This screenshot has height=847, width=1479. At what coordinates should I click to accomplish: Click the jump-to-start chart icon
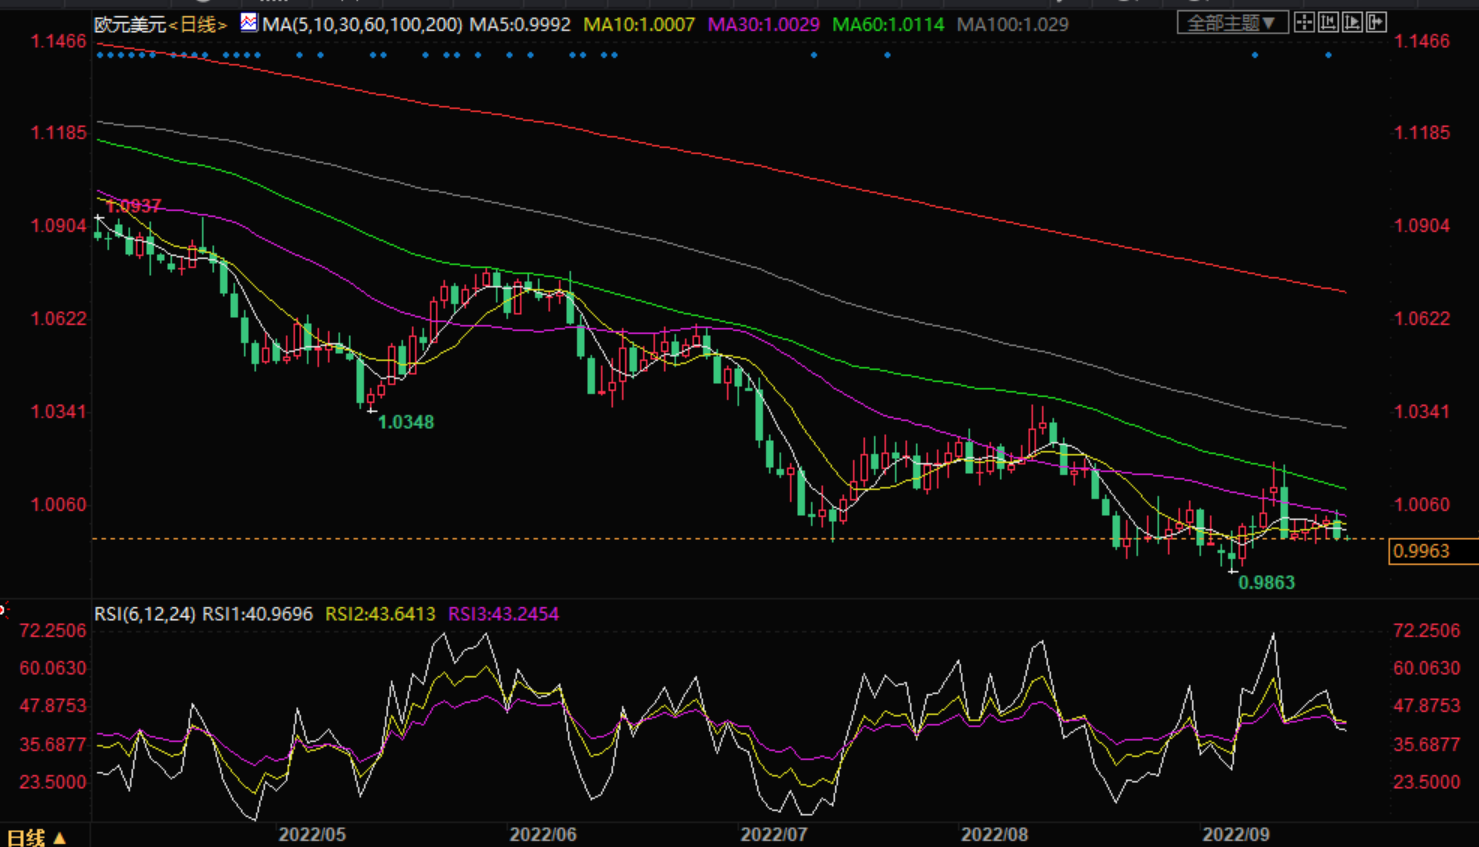tap(1328, 22)
